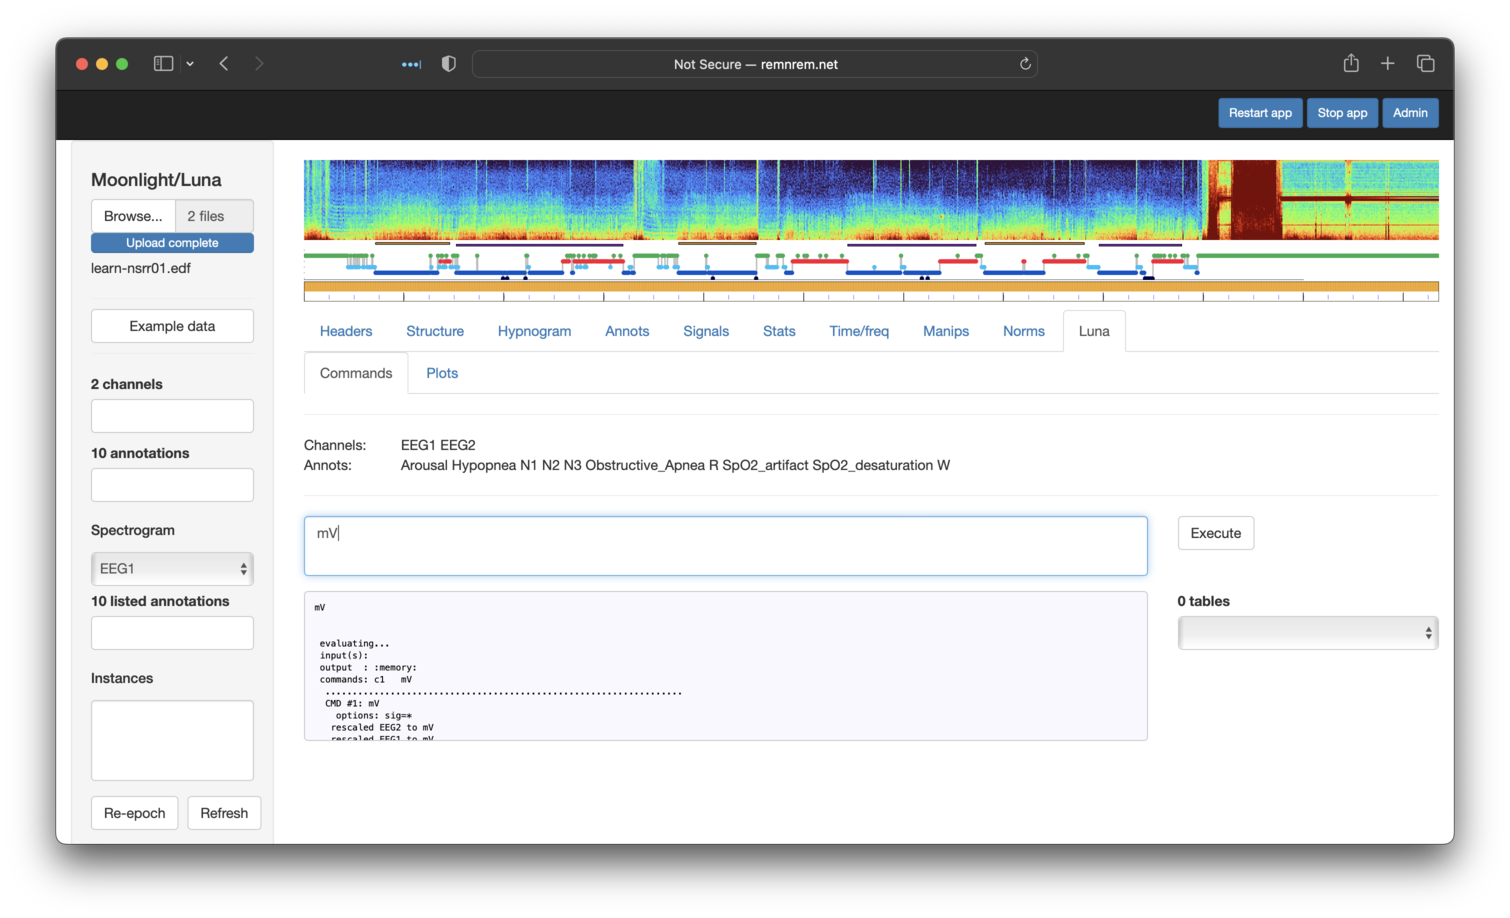The image size is (1510, 918).
Task: Click the Safari sidebar toggle icon
Action: (x=163, y=64)
